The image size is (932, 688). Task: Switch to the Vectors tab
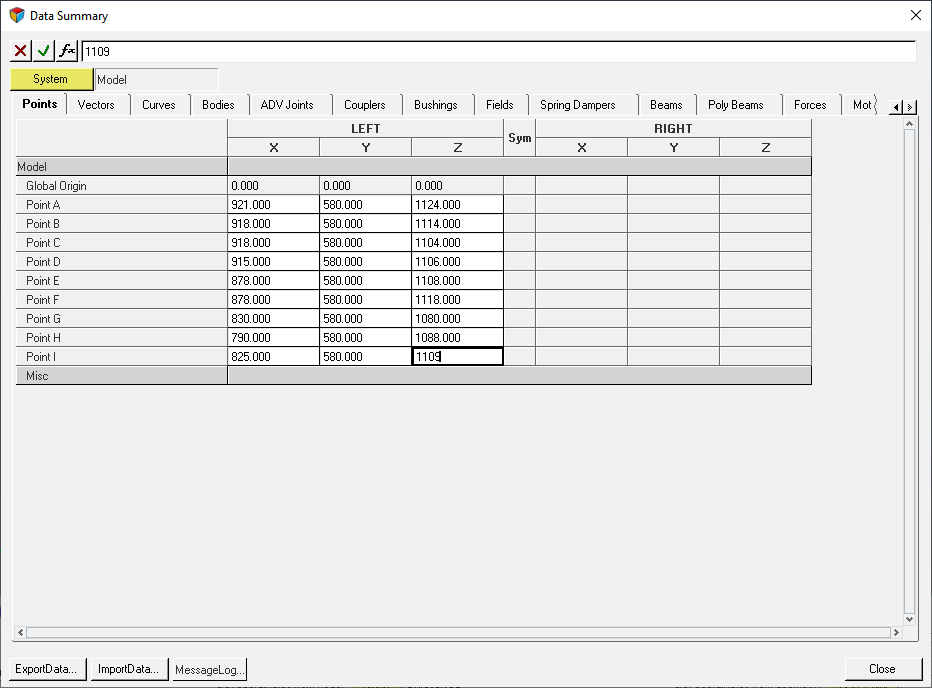pos(96,105)
